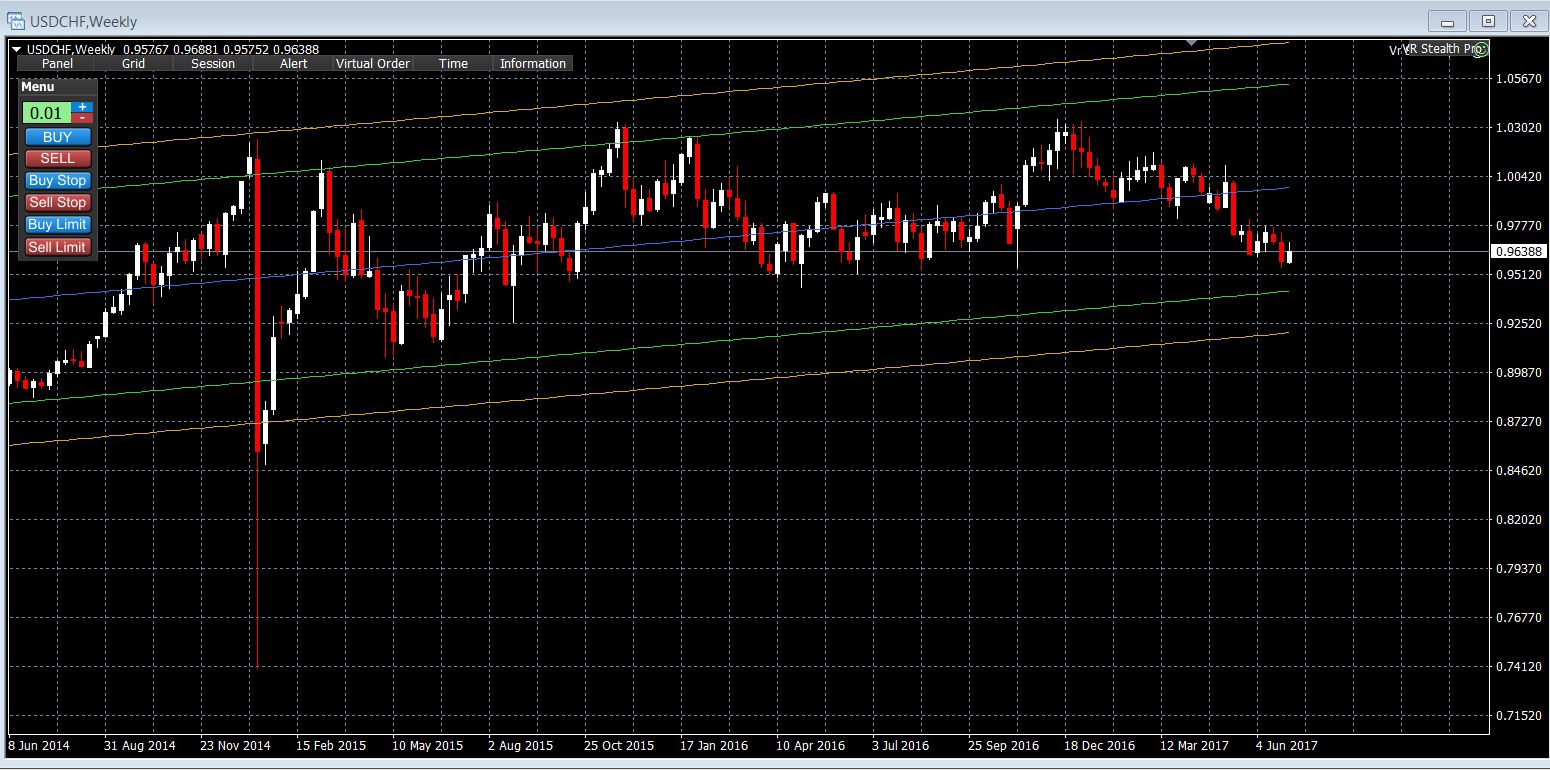The height and width of the screenshot is (770, 1550).
Task: Click the 0.01 lot size field
Action: click(x=47, y=113)
